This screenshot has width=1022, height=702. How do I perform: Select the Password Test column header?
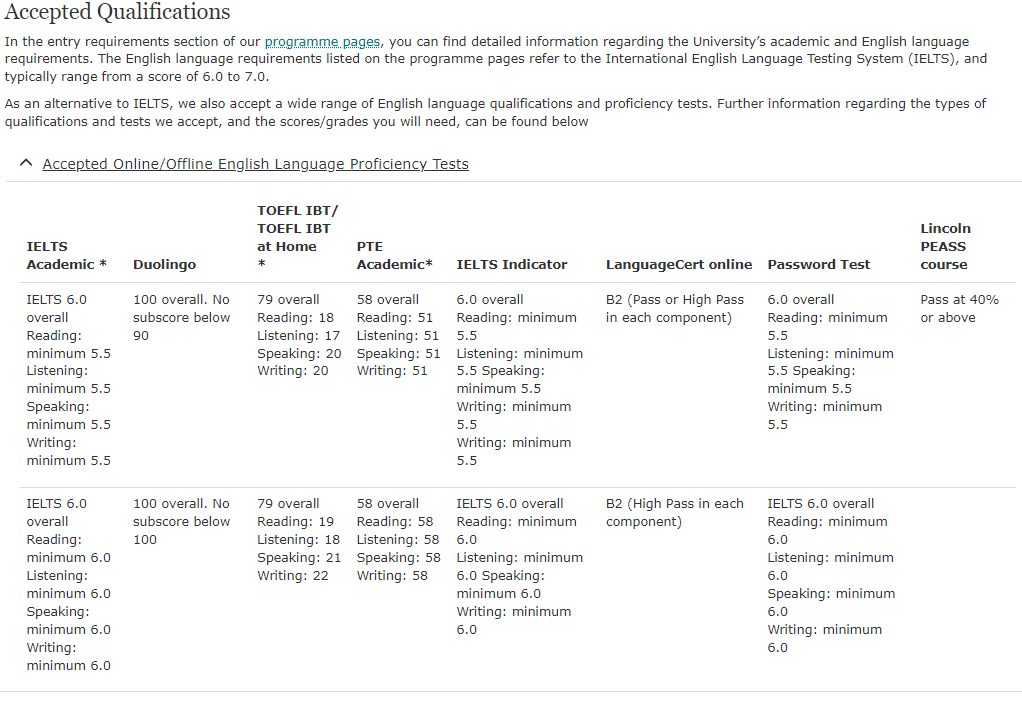[x=818, y=265]
